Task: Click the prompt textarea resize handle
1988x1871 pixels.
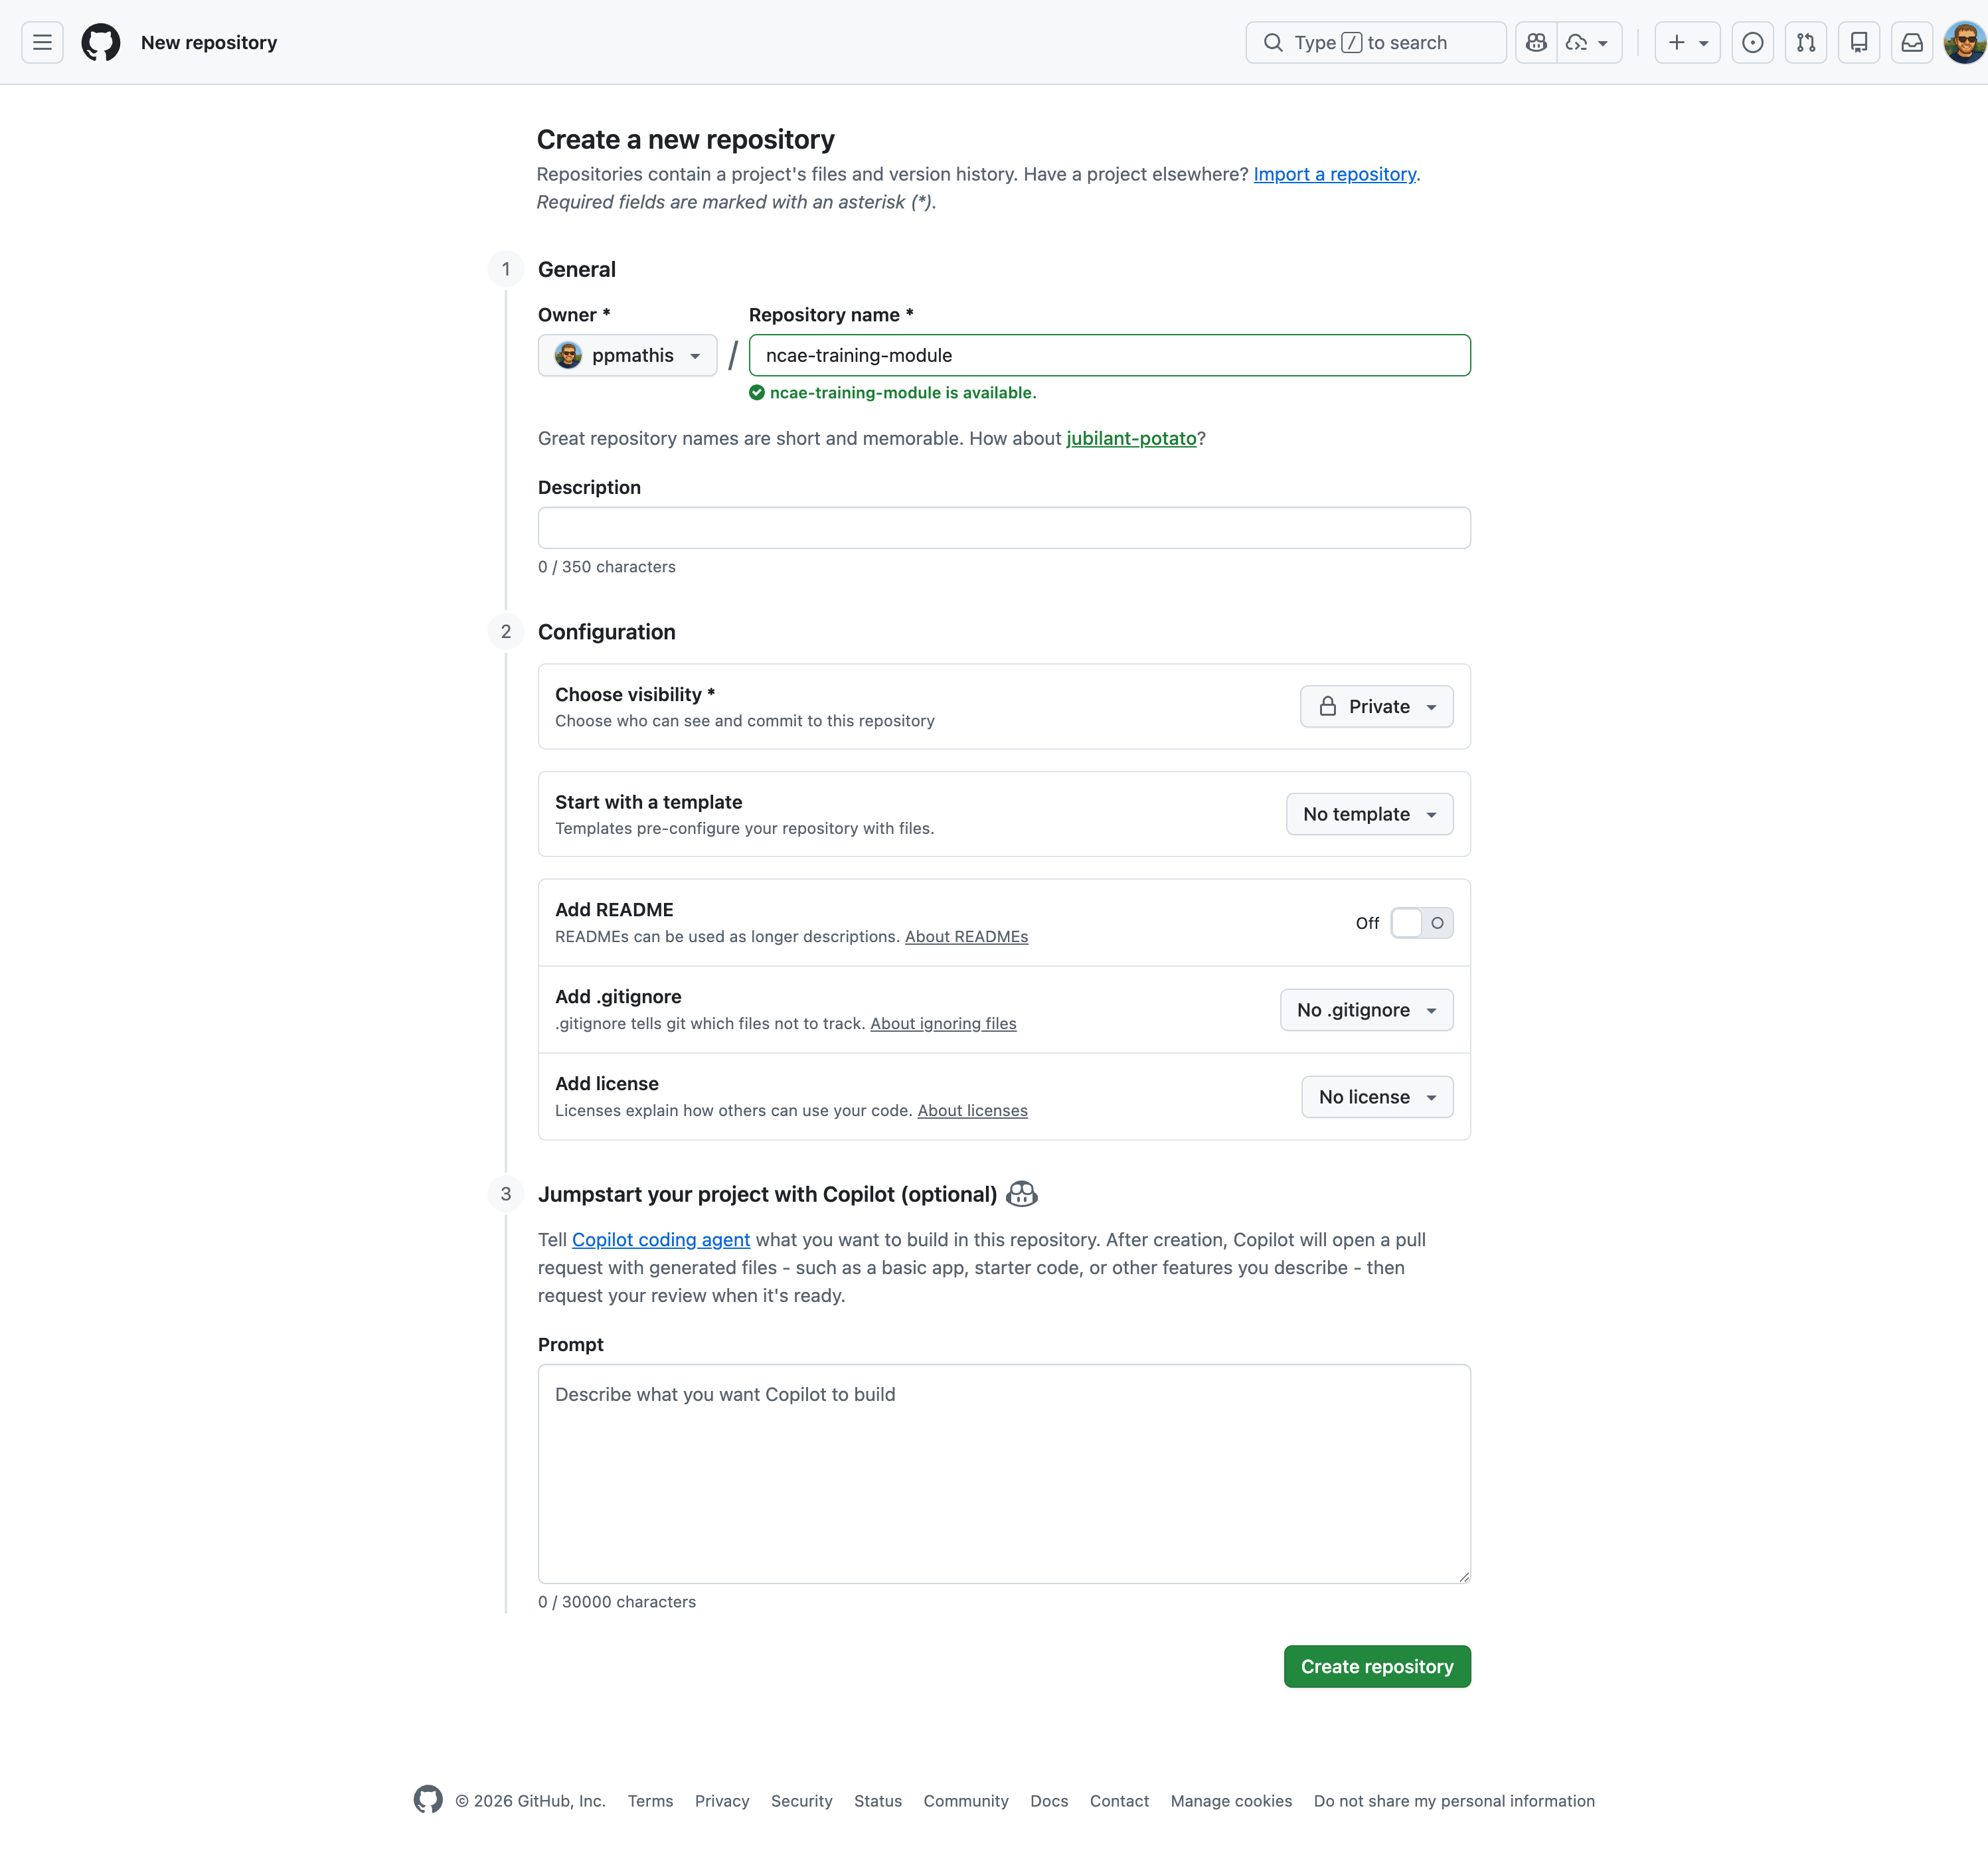Action: click(x=1463, y=1577)
